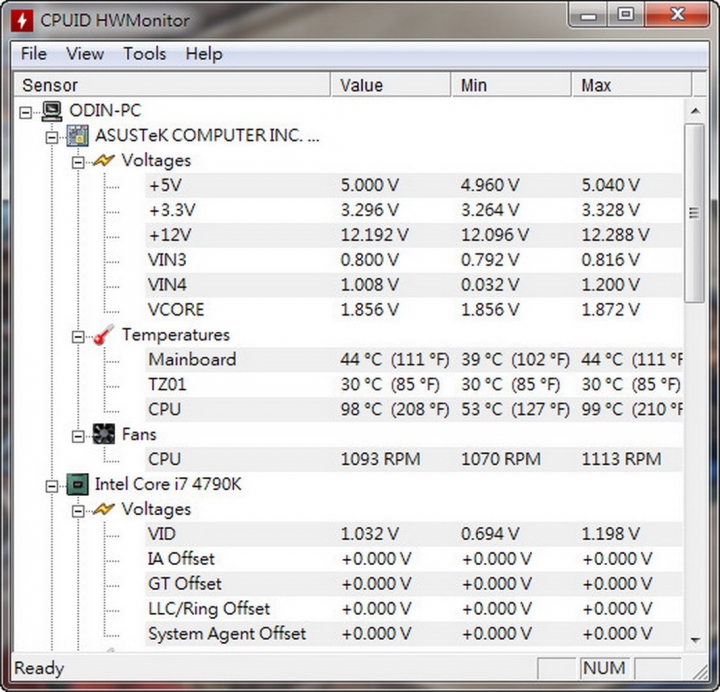The width and height of the screenshot is (720, 692).
Task: Click the 1113 RPM max value
Action: pos(622,459)
